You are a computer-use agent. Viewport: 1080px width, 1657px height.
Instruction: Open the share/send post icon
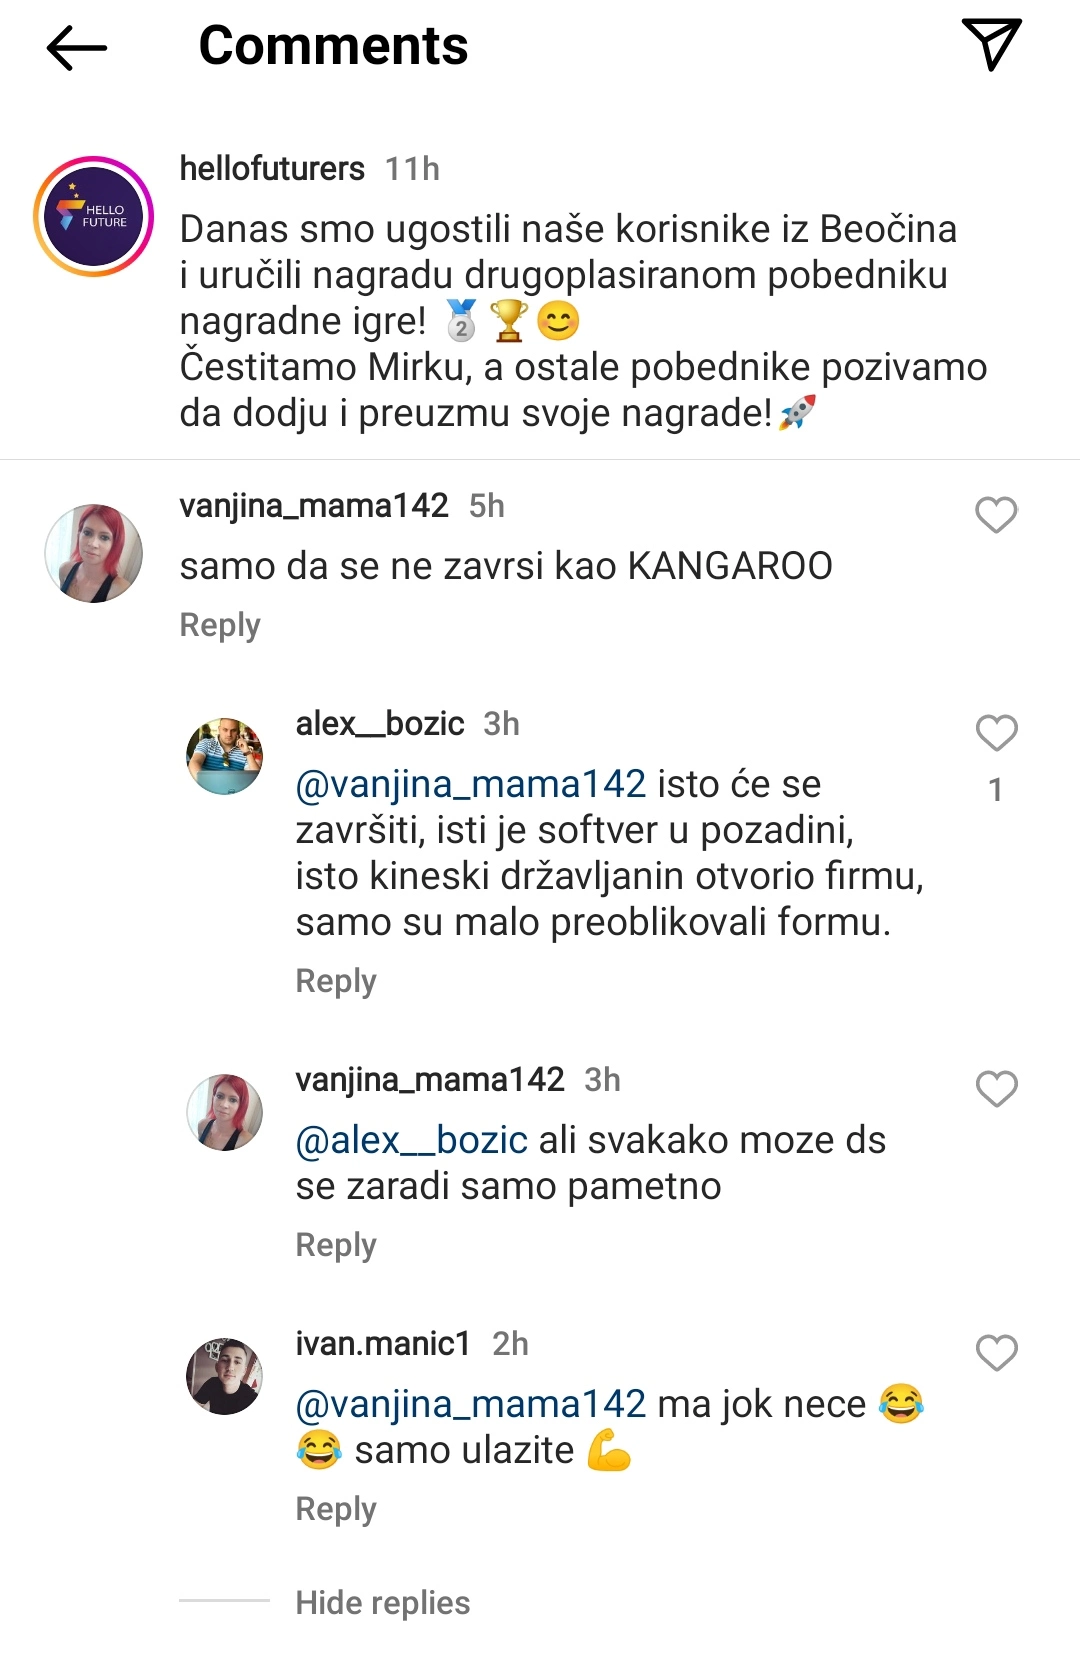[x=993, y=45]
